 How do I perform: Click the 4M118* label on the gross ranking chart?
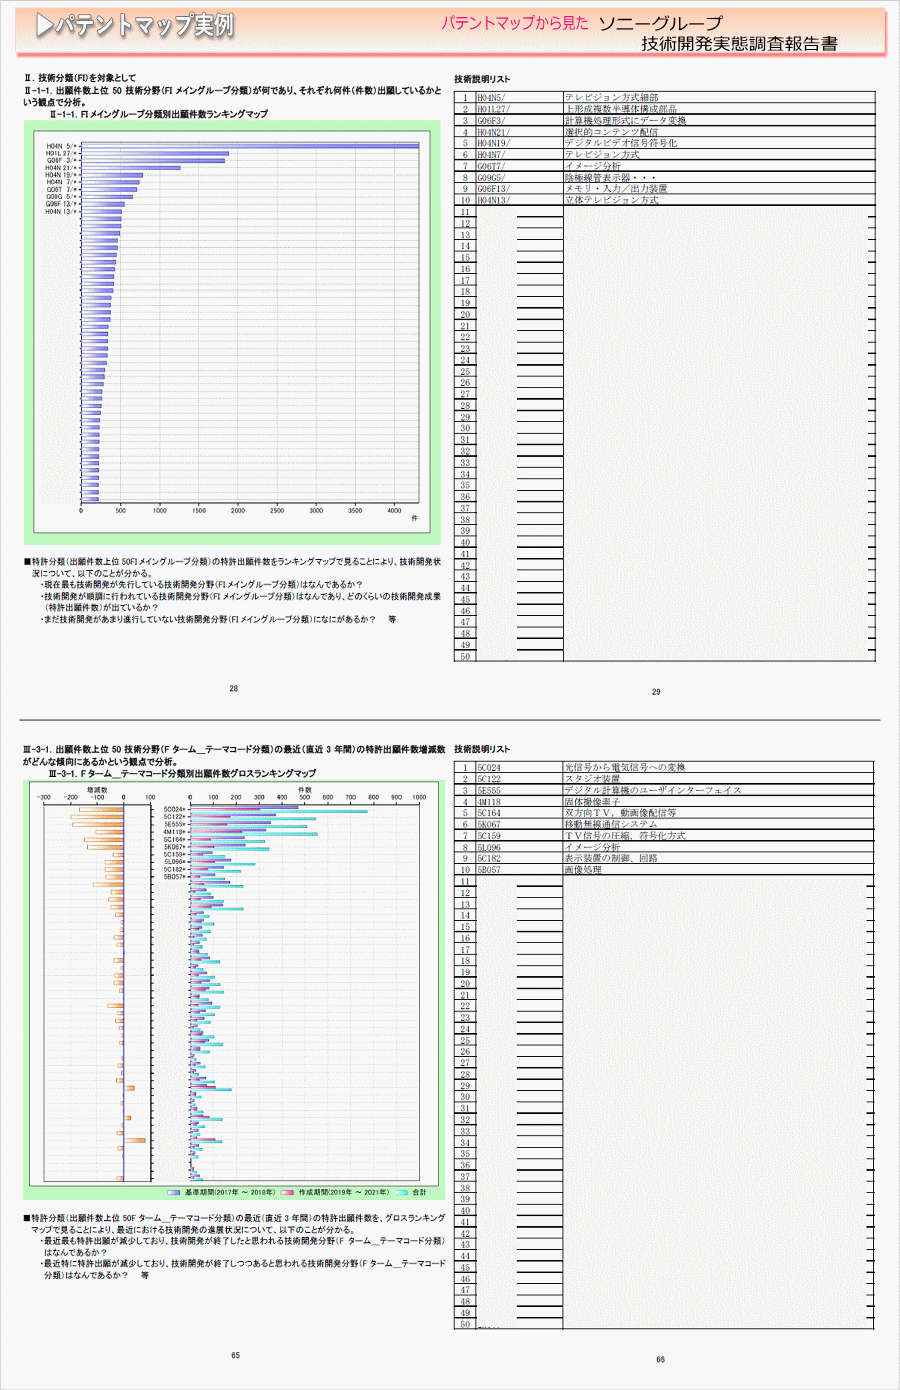pyautogui.click(x=174, y=832)
